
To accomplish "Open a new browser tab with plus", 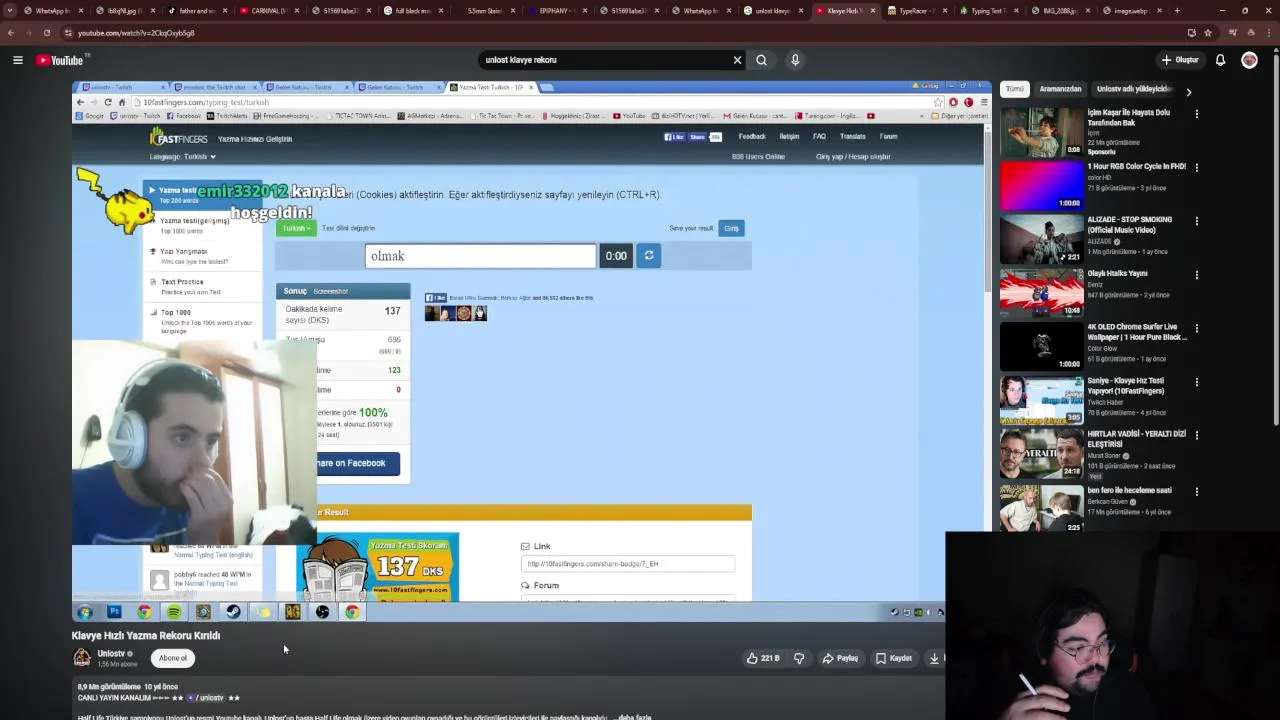I will click(1177, 11).
